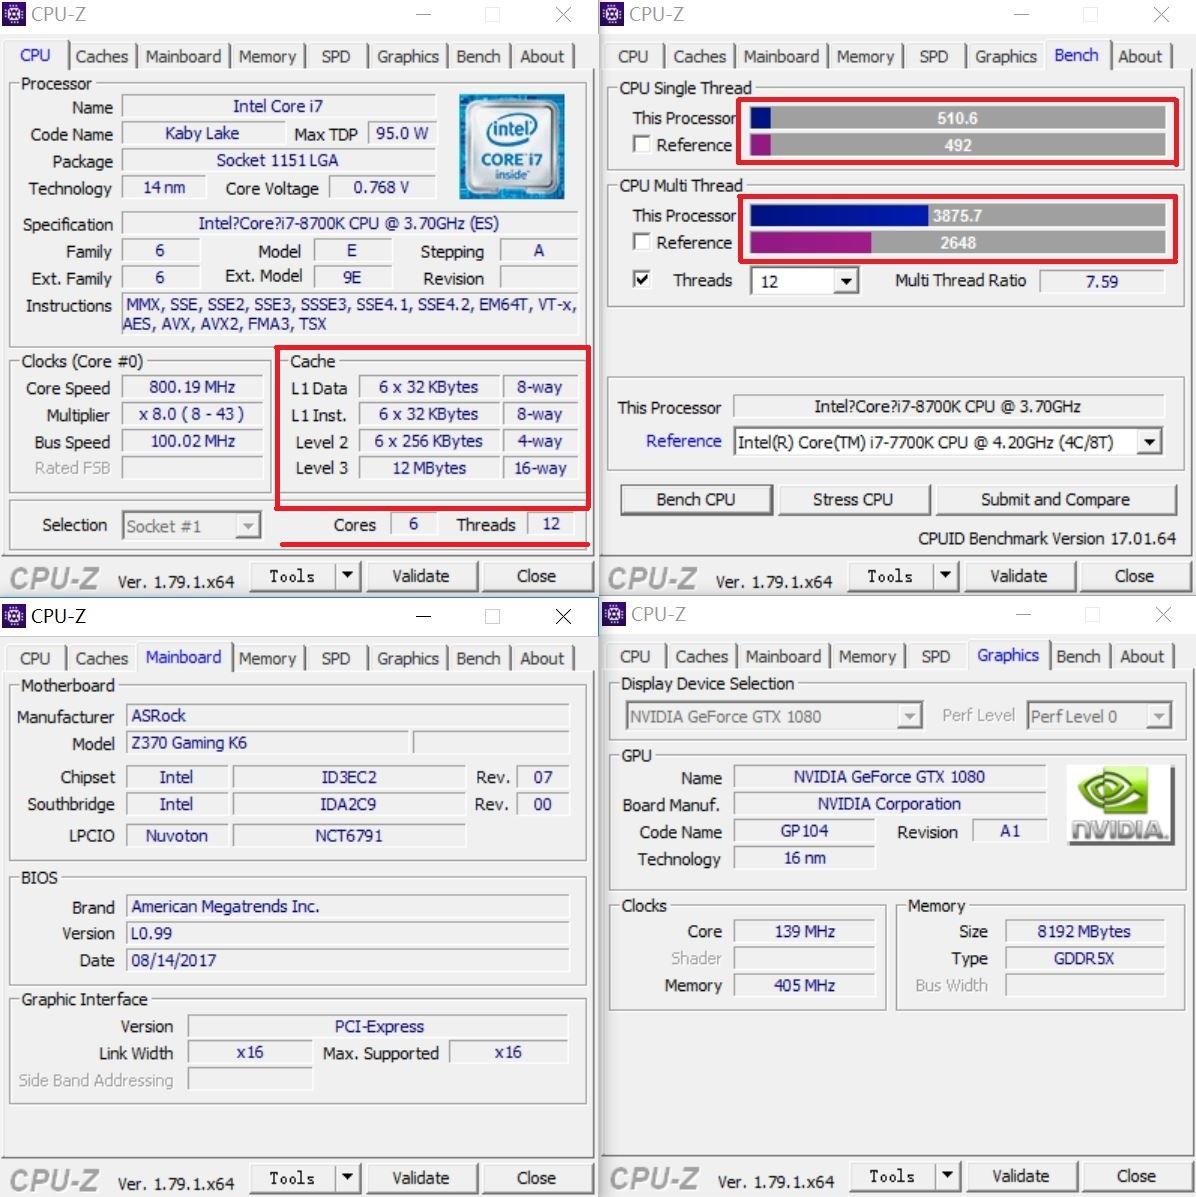Open the Caches tab in the CPU window
The width and height of the screenshot is (1196, 1197).
[x=102, y=56]
